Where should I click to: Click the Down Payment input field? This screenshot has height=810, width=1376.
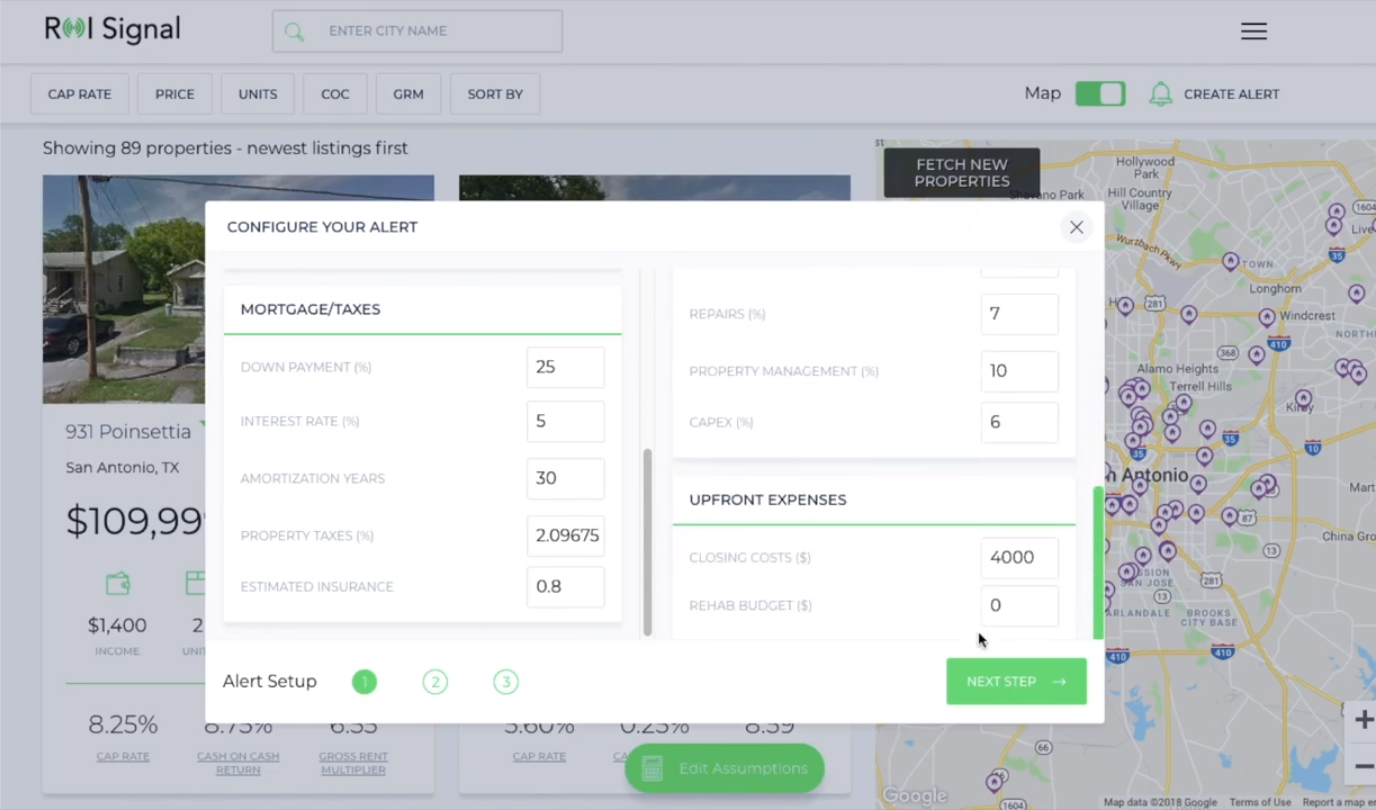click(565, 367)
